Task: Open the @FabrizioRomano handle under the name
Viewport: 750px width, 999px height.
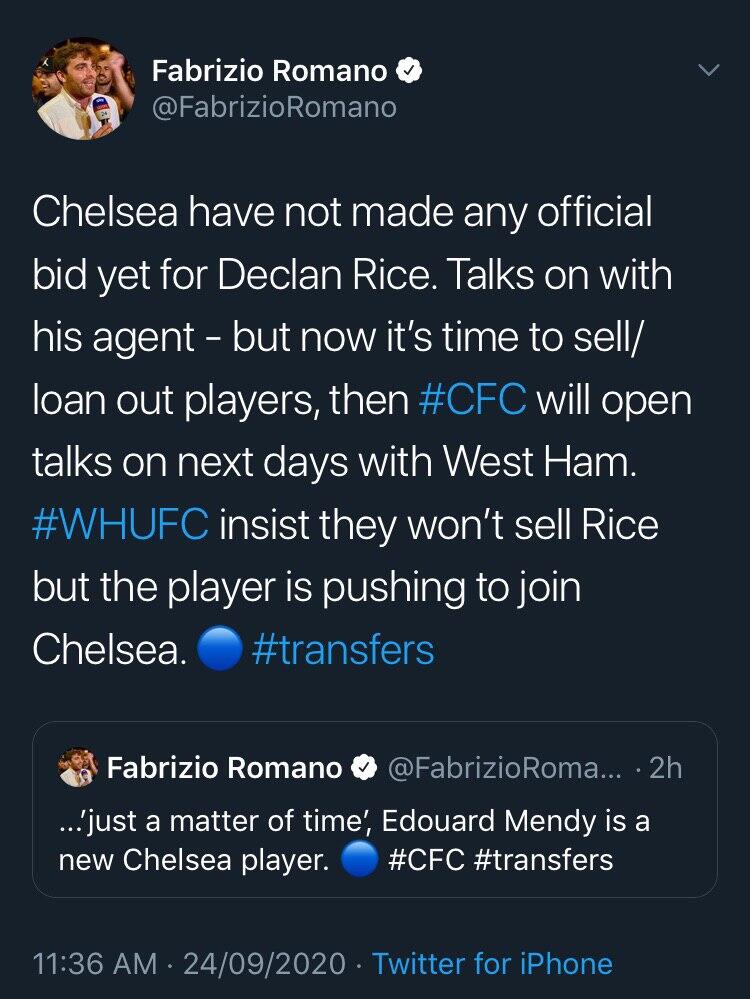Action: [274, 107]
